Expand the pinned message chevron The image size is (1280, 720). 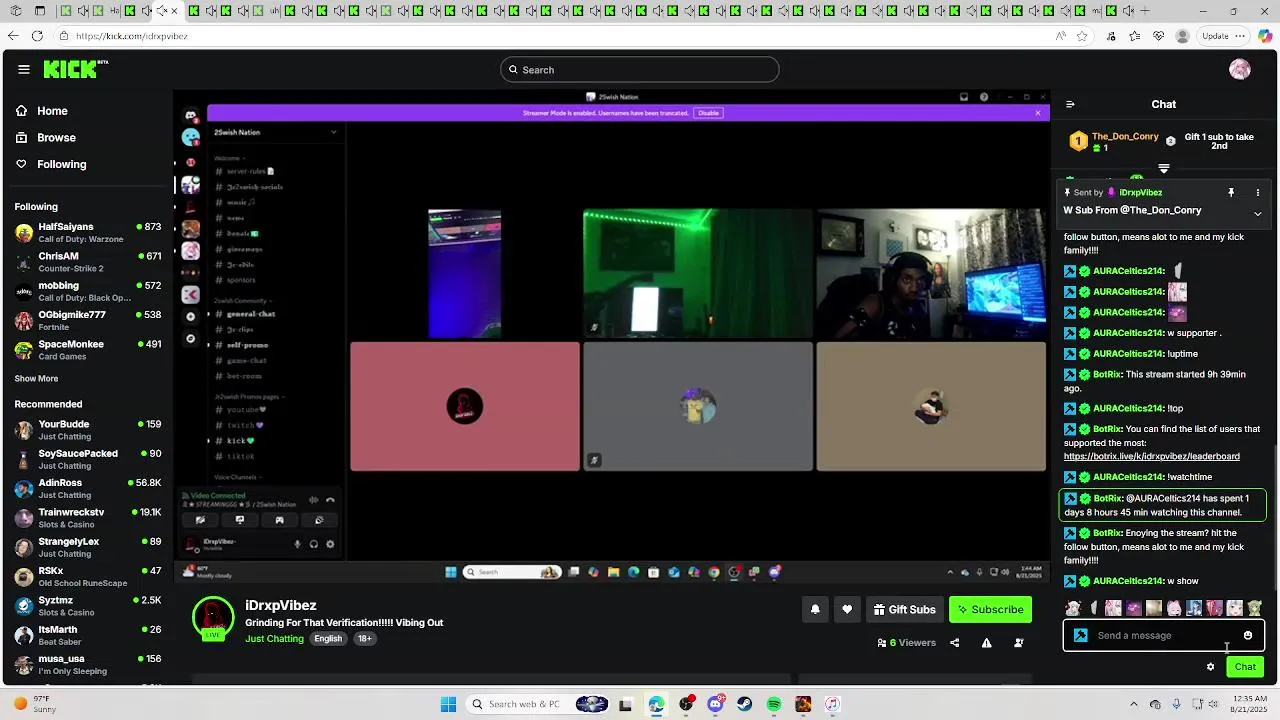(1258, 214)
